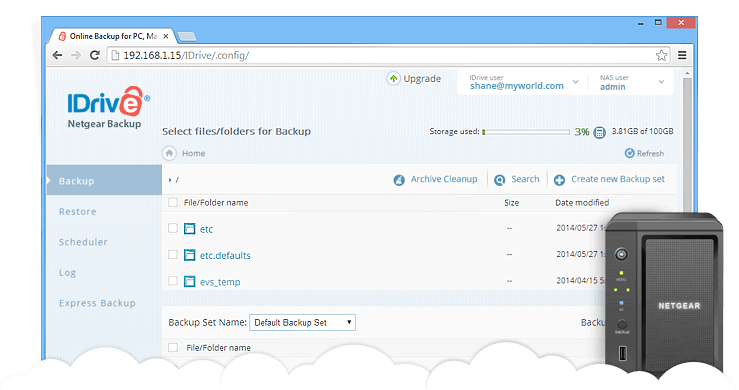Click the Create new Backup set plus icon
739x390 pixels.
point(559,180)
